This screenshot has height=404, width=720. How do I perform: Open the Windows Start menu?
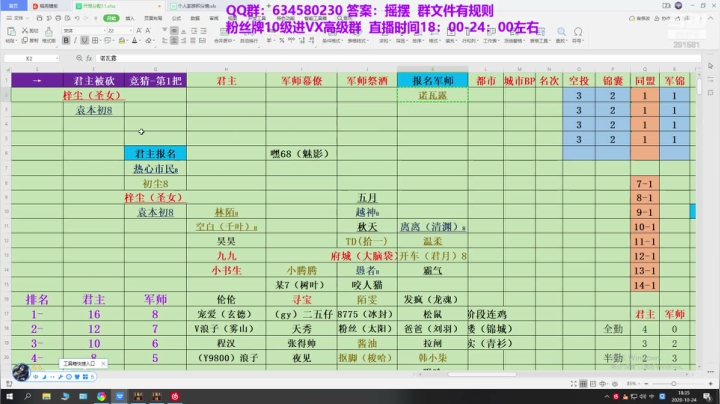pyautogui.click(x=9, y=396)
